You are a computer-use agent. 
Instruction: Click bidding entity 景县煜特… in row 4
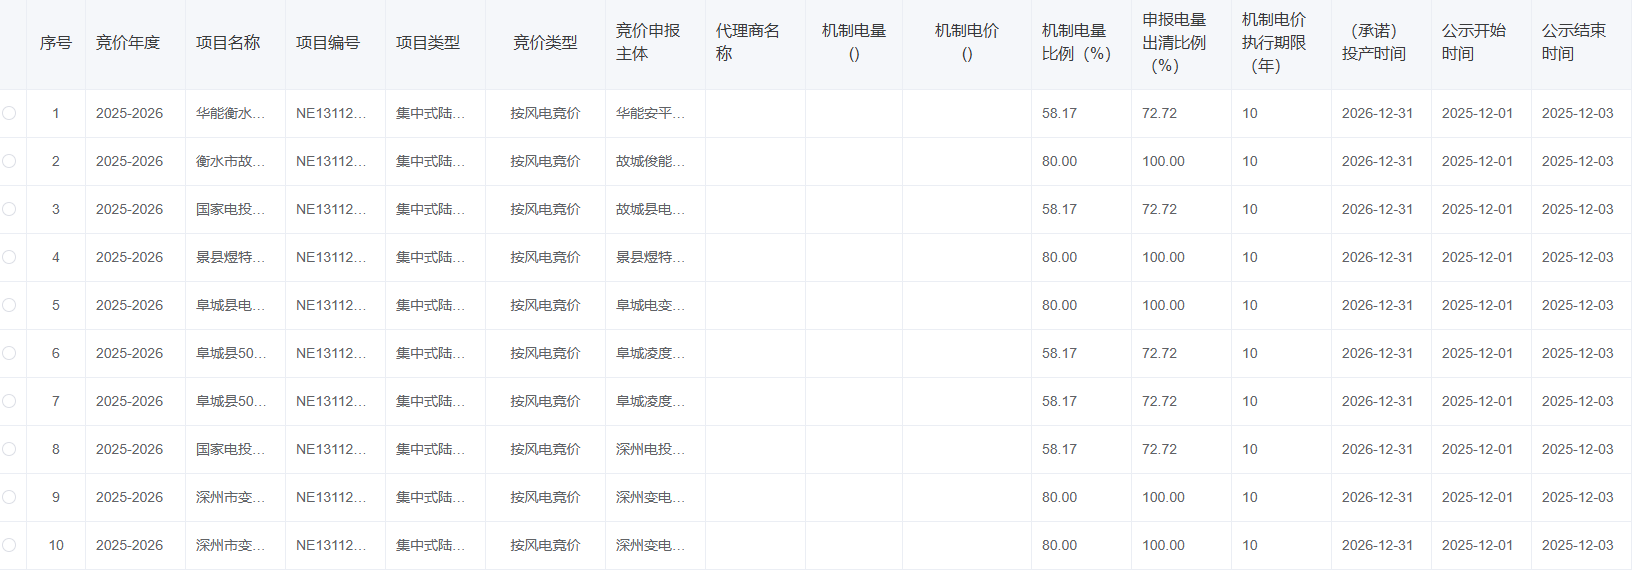point(650,257)
